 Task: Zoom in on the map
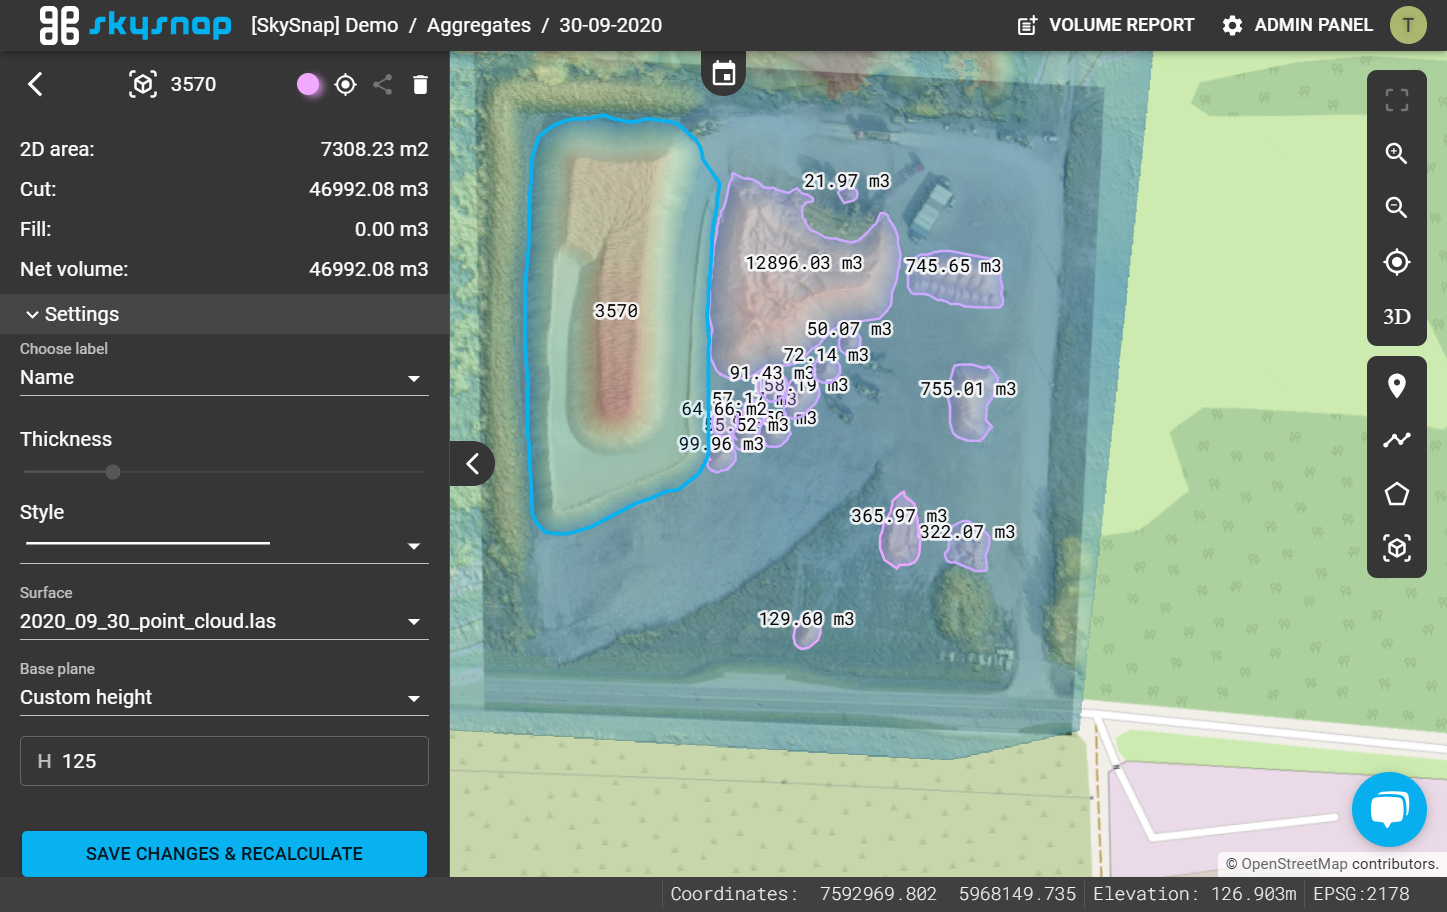tap(1397, 154)
